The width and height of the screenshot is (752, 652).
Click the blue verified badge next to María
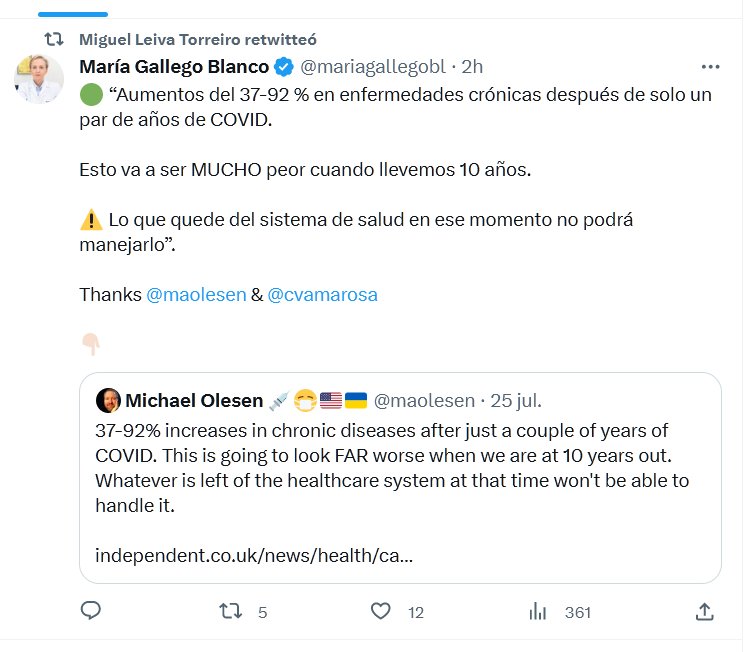(x=283, y=67)
